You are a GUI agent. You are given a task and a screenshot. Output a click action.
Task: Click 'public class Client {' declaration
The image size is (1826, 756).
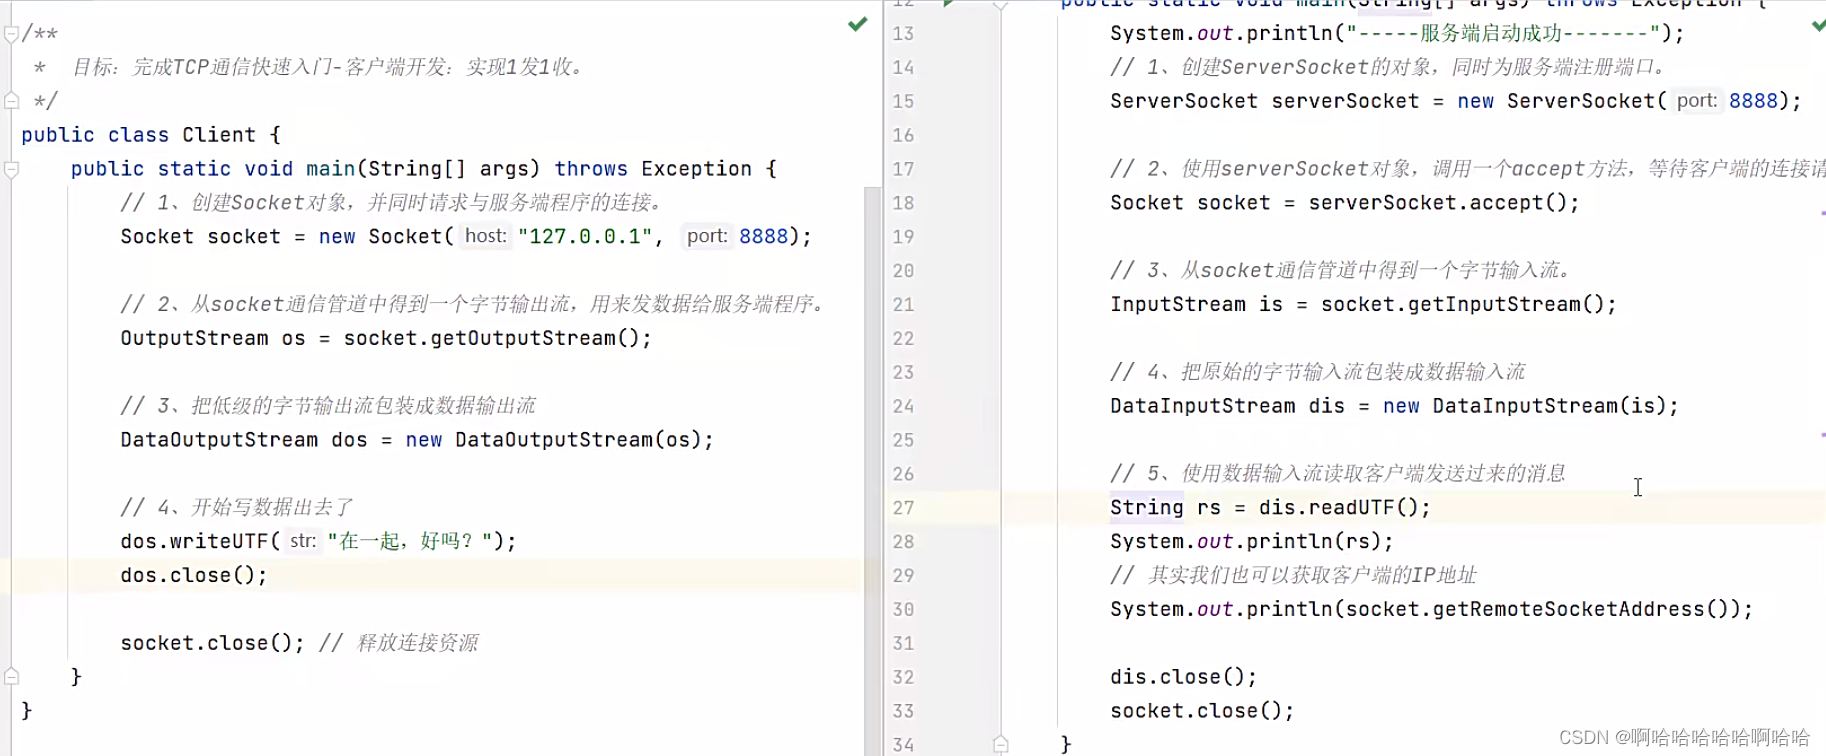(x=151, y=135)
